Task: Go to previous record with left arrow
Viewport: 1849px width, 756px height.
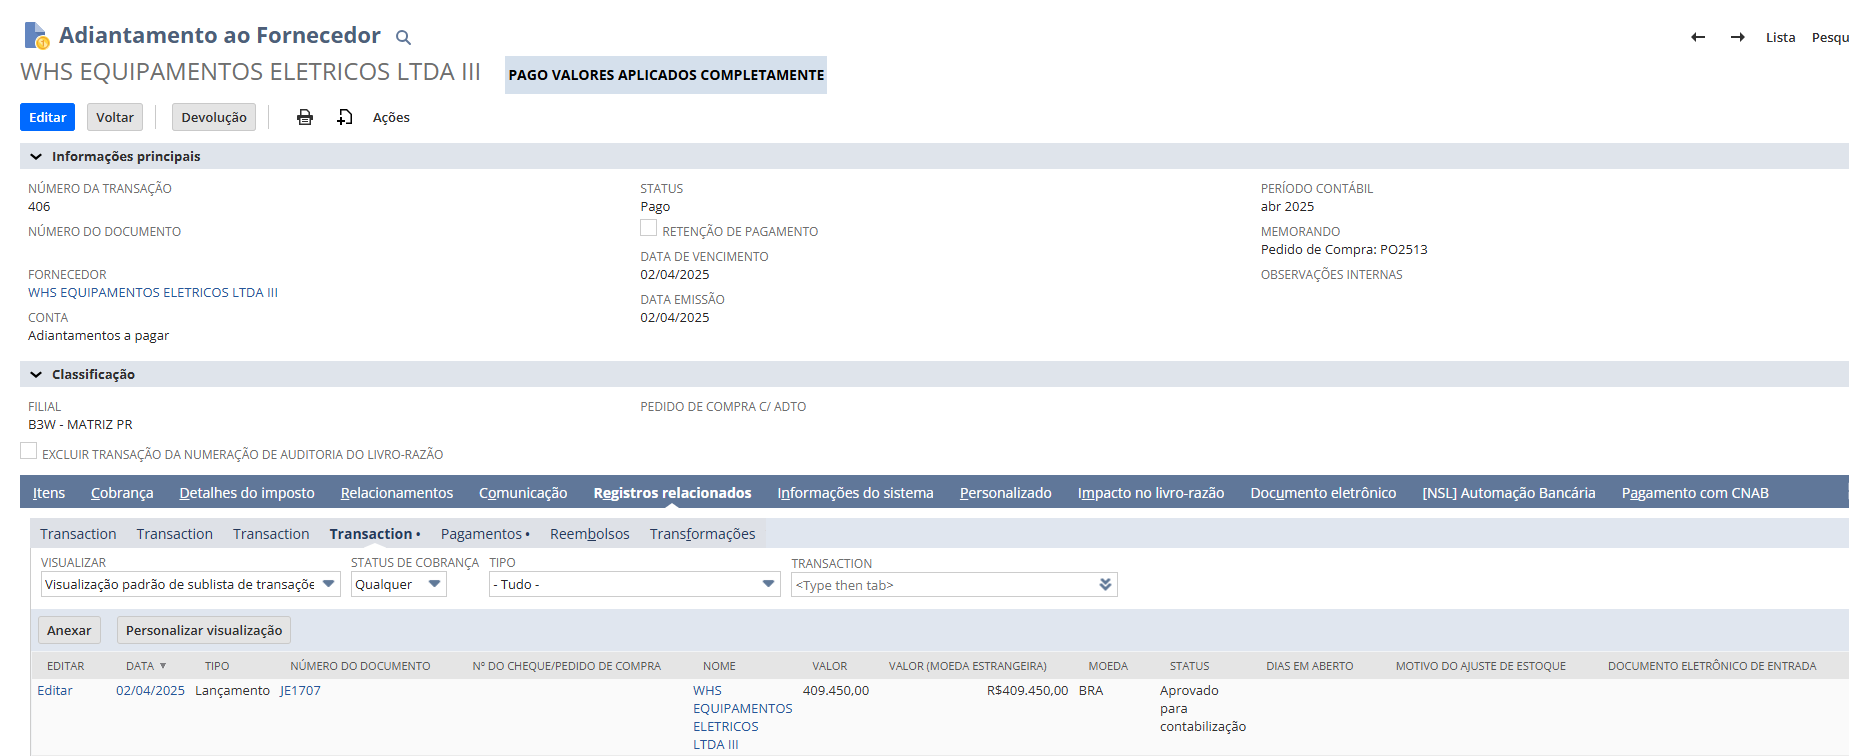Action: click(1697, 37)
